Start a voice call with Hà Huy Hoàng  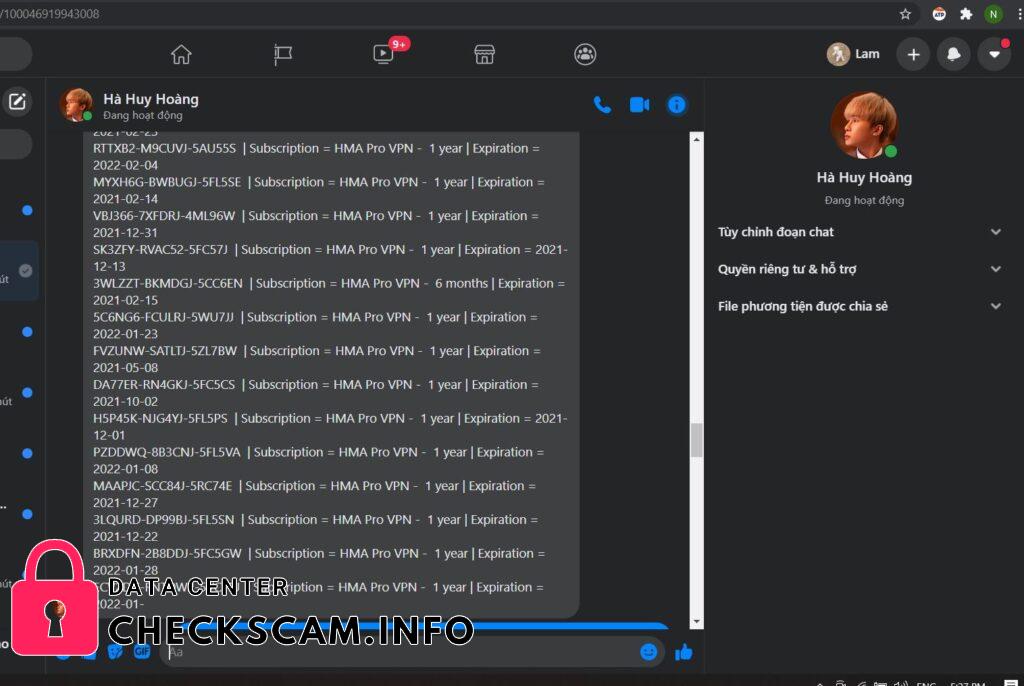602,105
